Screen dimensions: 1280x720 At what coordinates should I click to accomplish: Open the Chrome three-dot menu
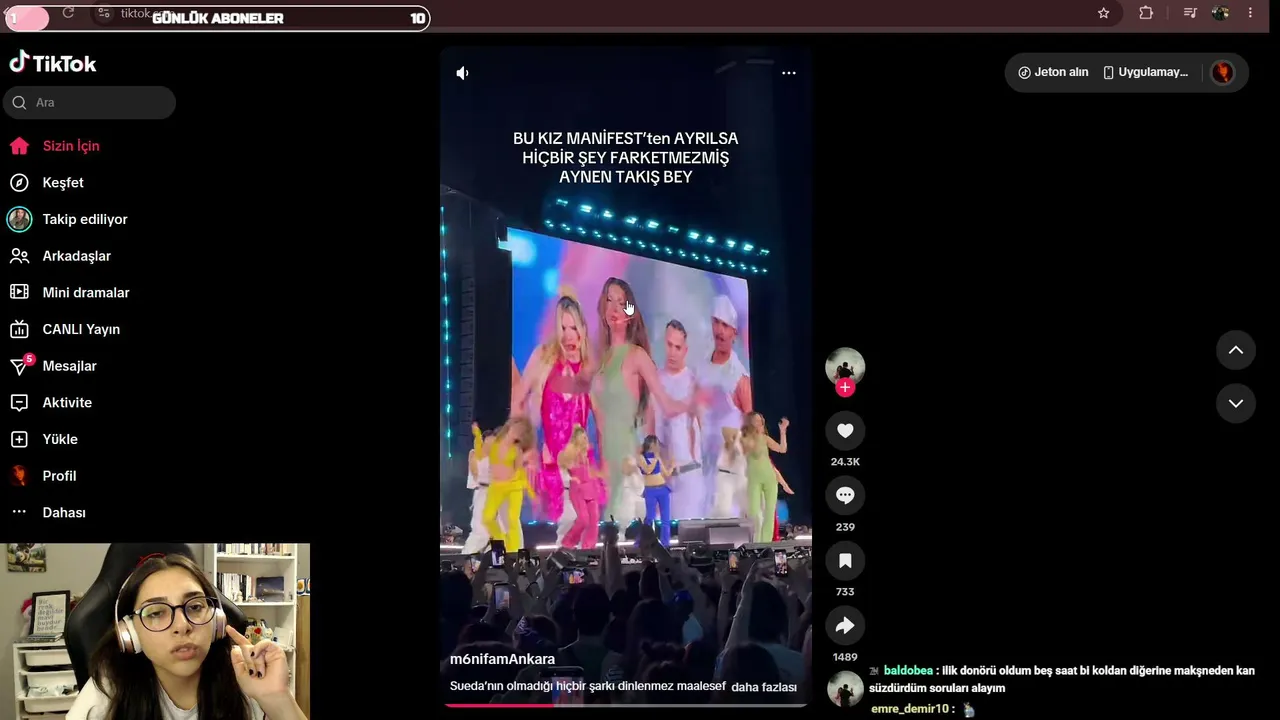point(1250,13)
